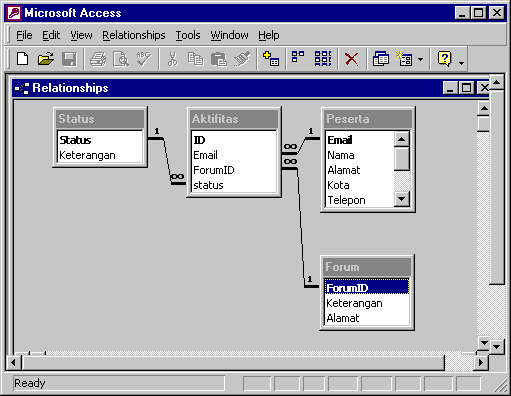Click Relationships pane vertical scroll up arrow
The height and width of the screenshot is (396, 511).
click(484, 108)
